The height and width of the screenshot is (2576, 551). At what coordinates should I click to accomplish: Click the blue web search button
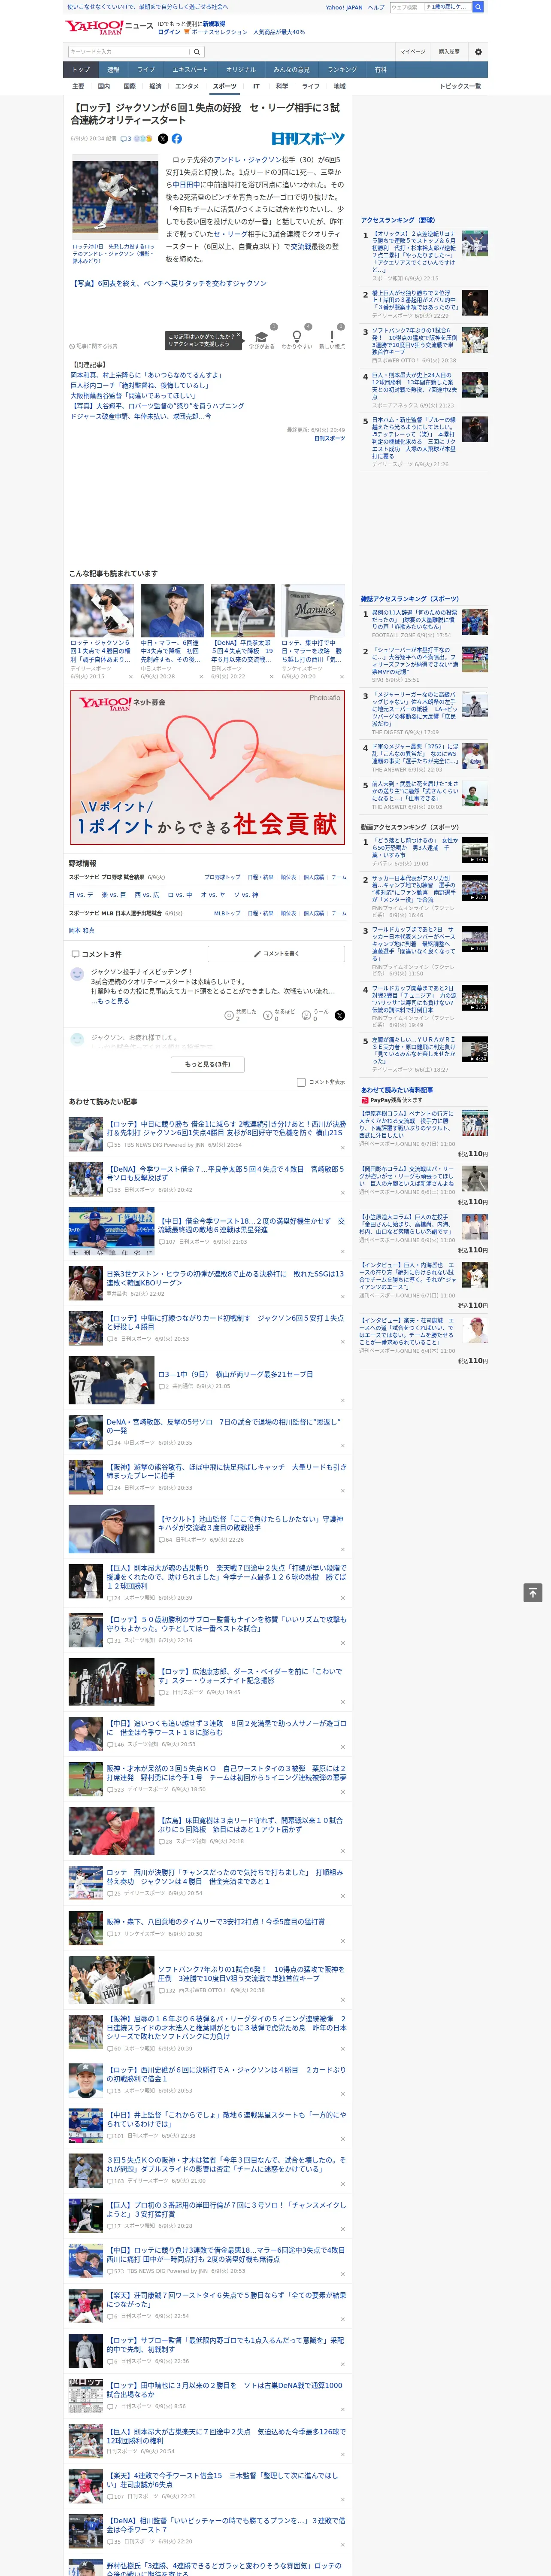478,7
